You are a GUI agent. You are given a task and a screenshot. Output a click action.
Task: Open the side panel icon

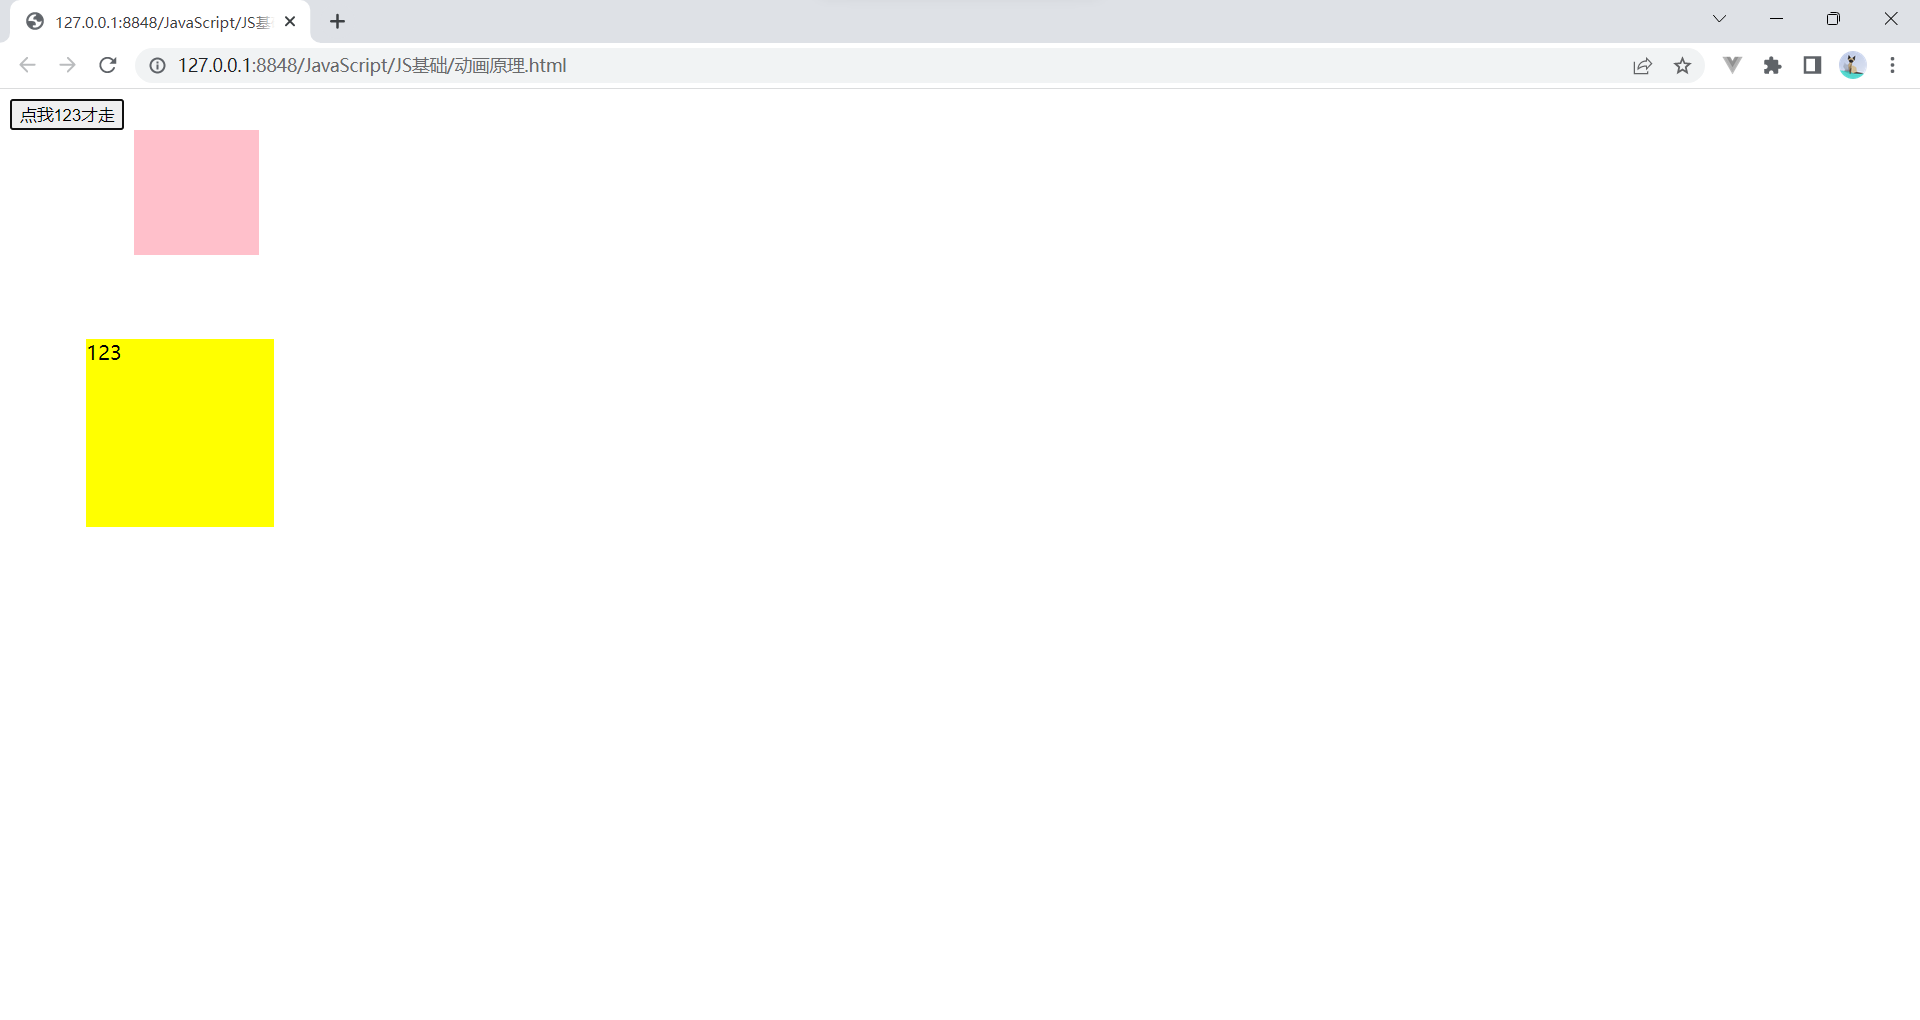point(1812,65)
